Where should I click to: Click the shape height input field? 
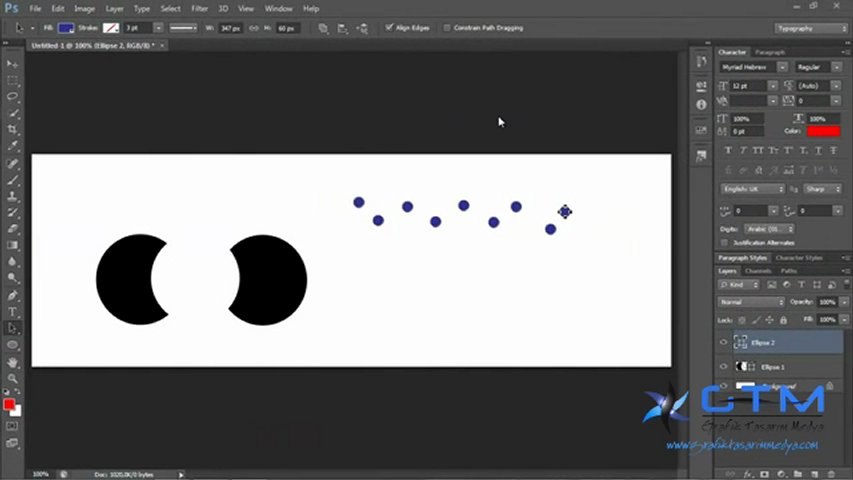(287, 28)
